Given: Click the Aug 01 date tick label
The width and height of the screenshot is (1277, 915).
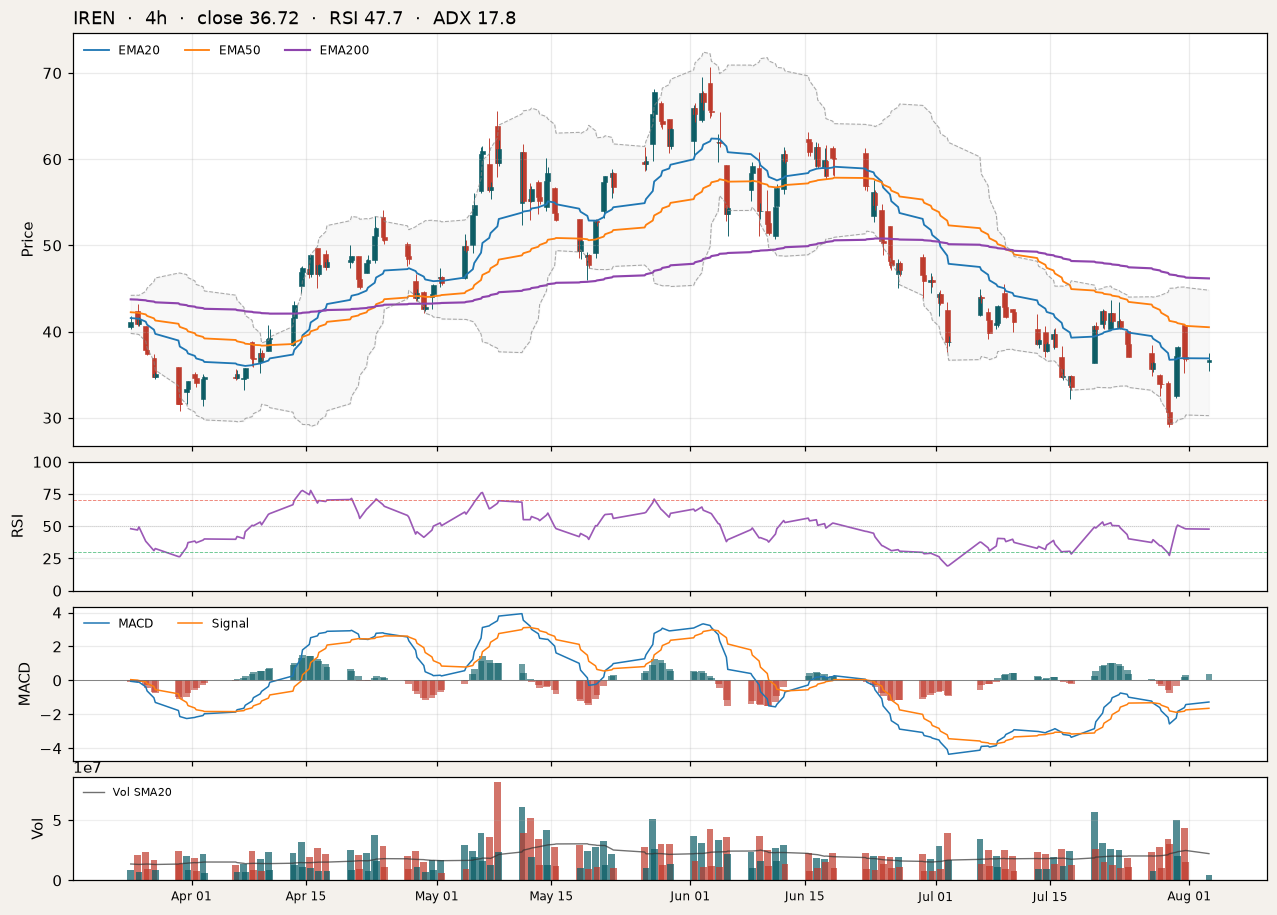Looking at the screenshot, I should (1189, 896).
